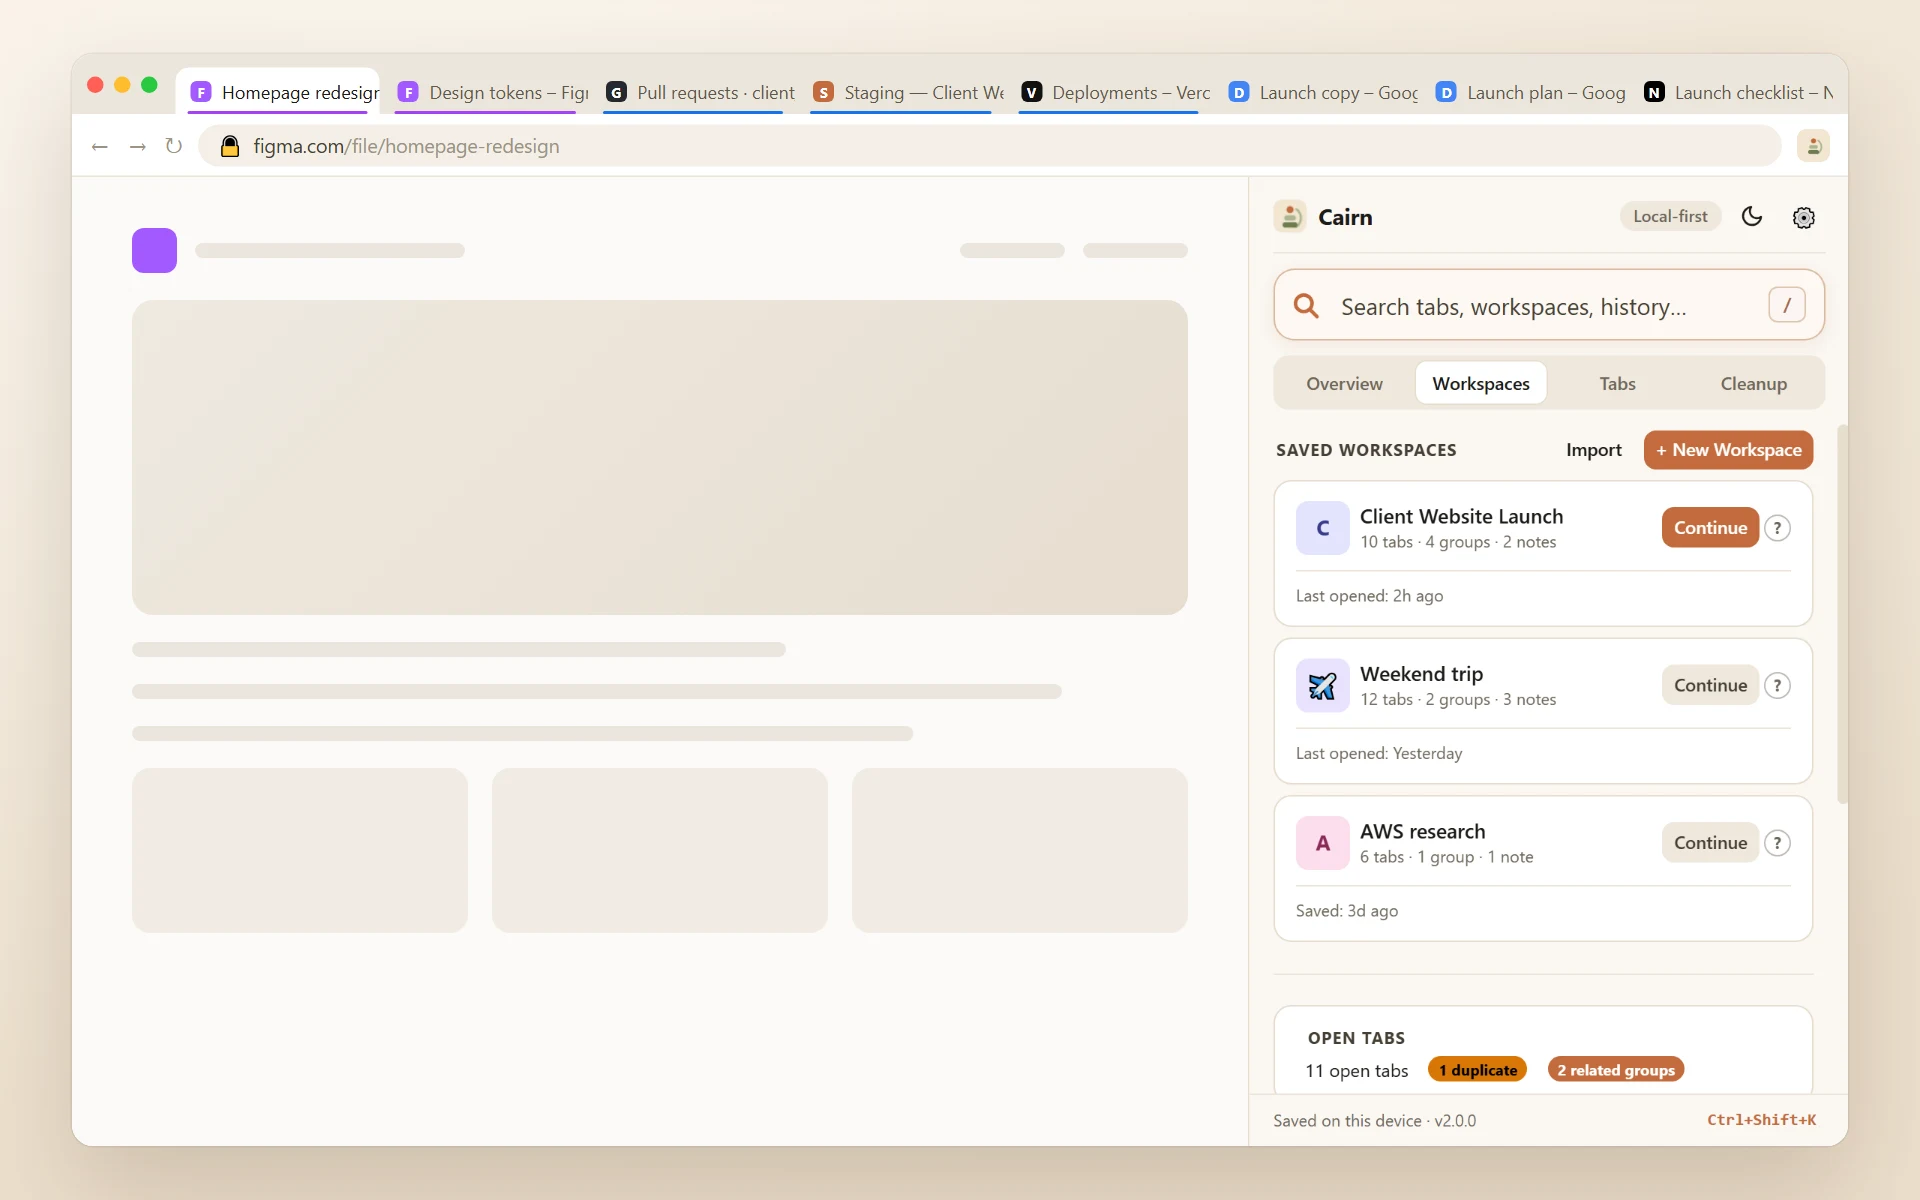This screenshot has height=1200, width=1920.
Task: Go forward with the browser forward arrow
Action: coord(138,147)
